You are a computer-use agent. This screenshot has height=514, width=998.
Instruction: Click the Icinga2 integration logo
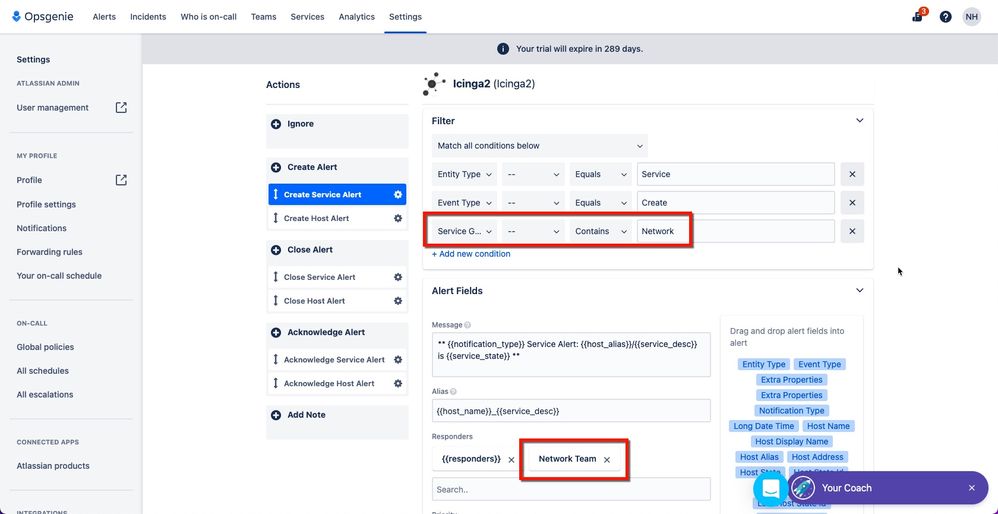(x=433, y=84)
